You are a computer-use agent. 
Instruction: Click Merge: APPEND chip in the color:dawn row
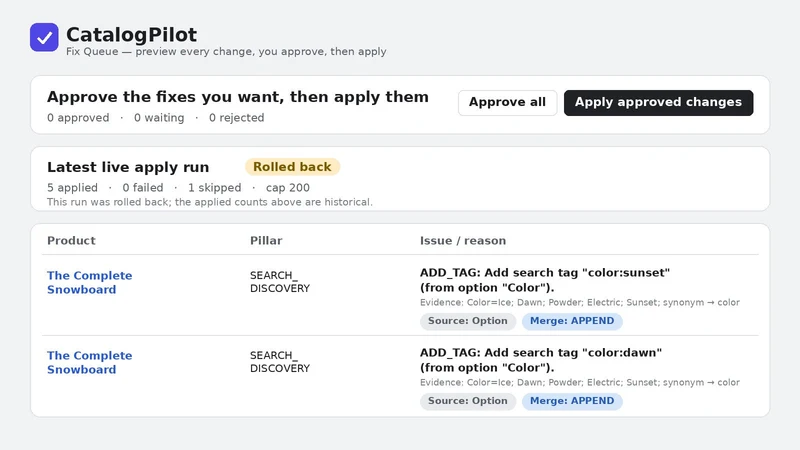coord(572,401)
